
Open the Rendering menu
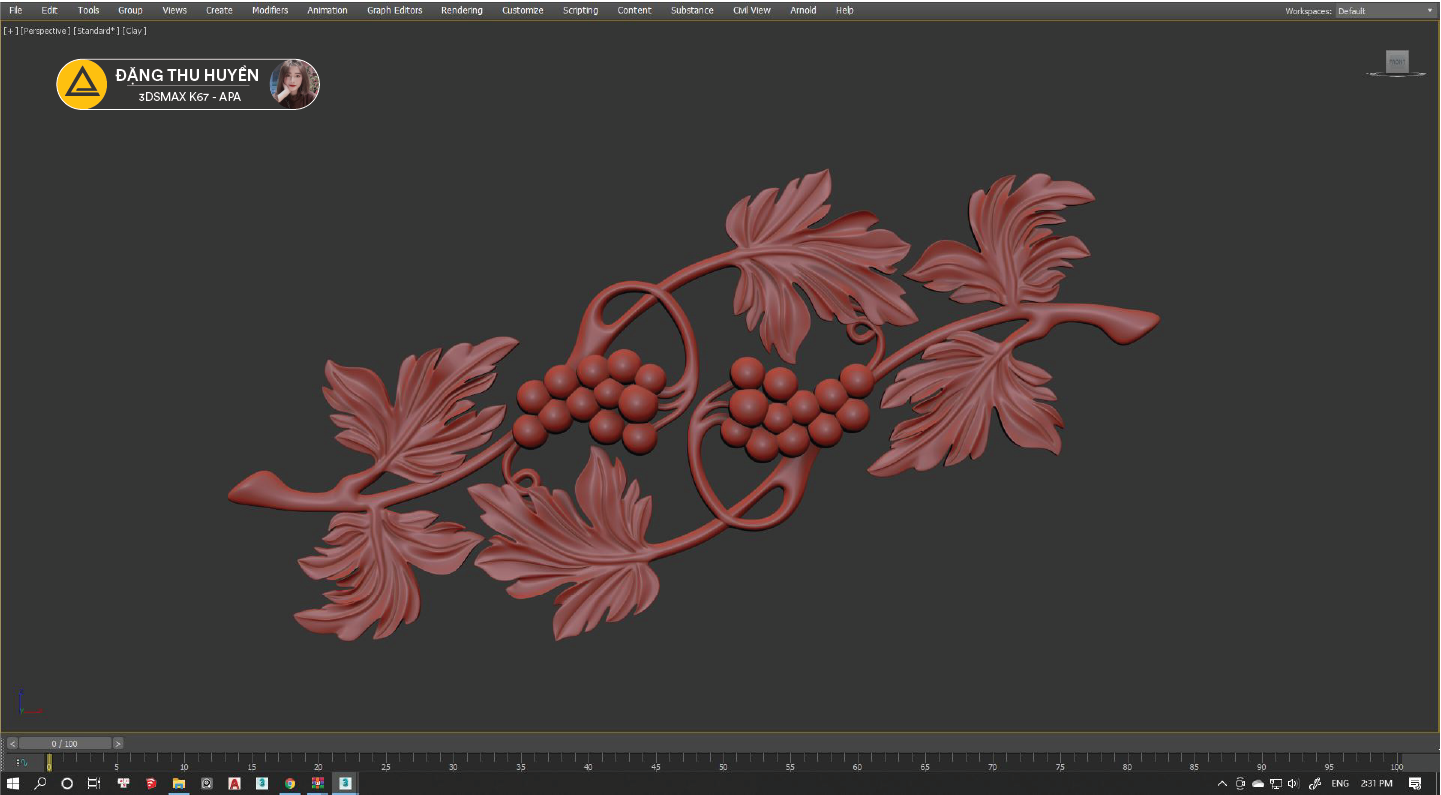coord(461,11)
